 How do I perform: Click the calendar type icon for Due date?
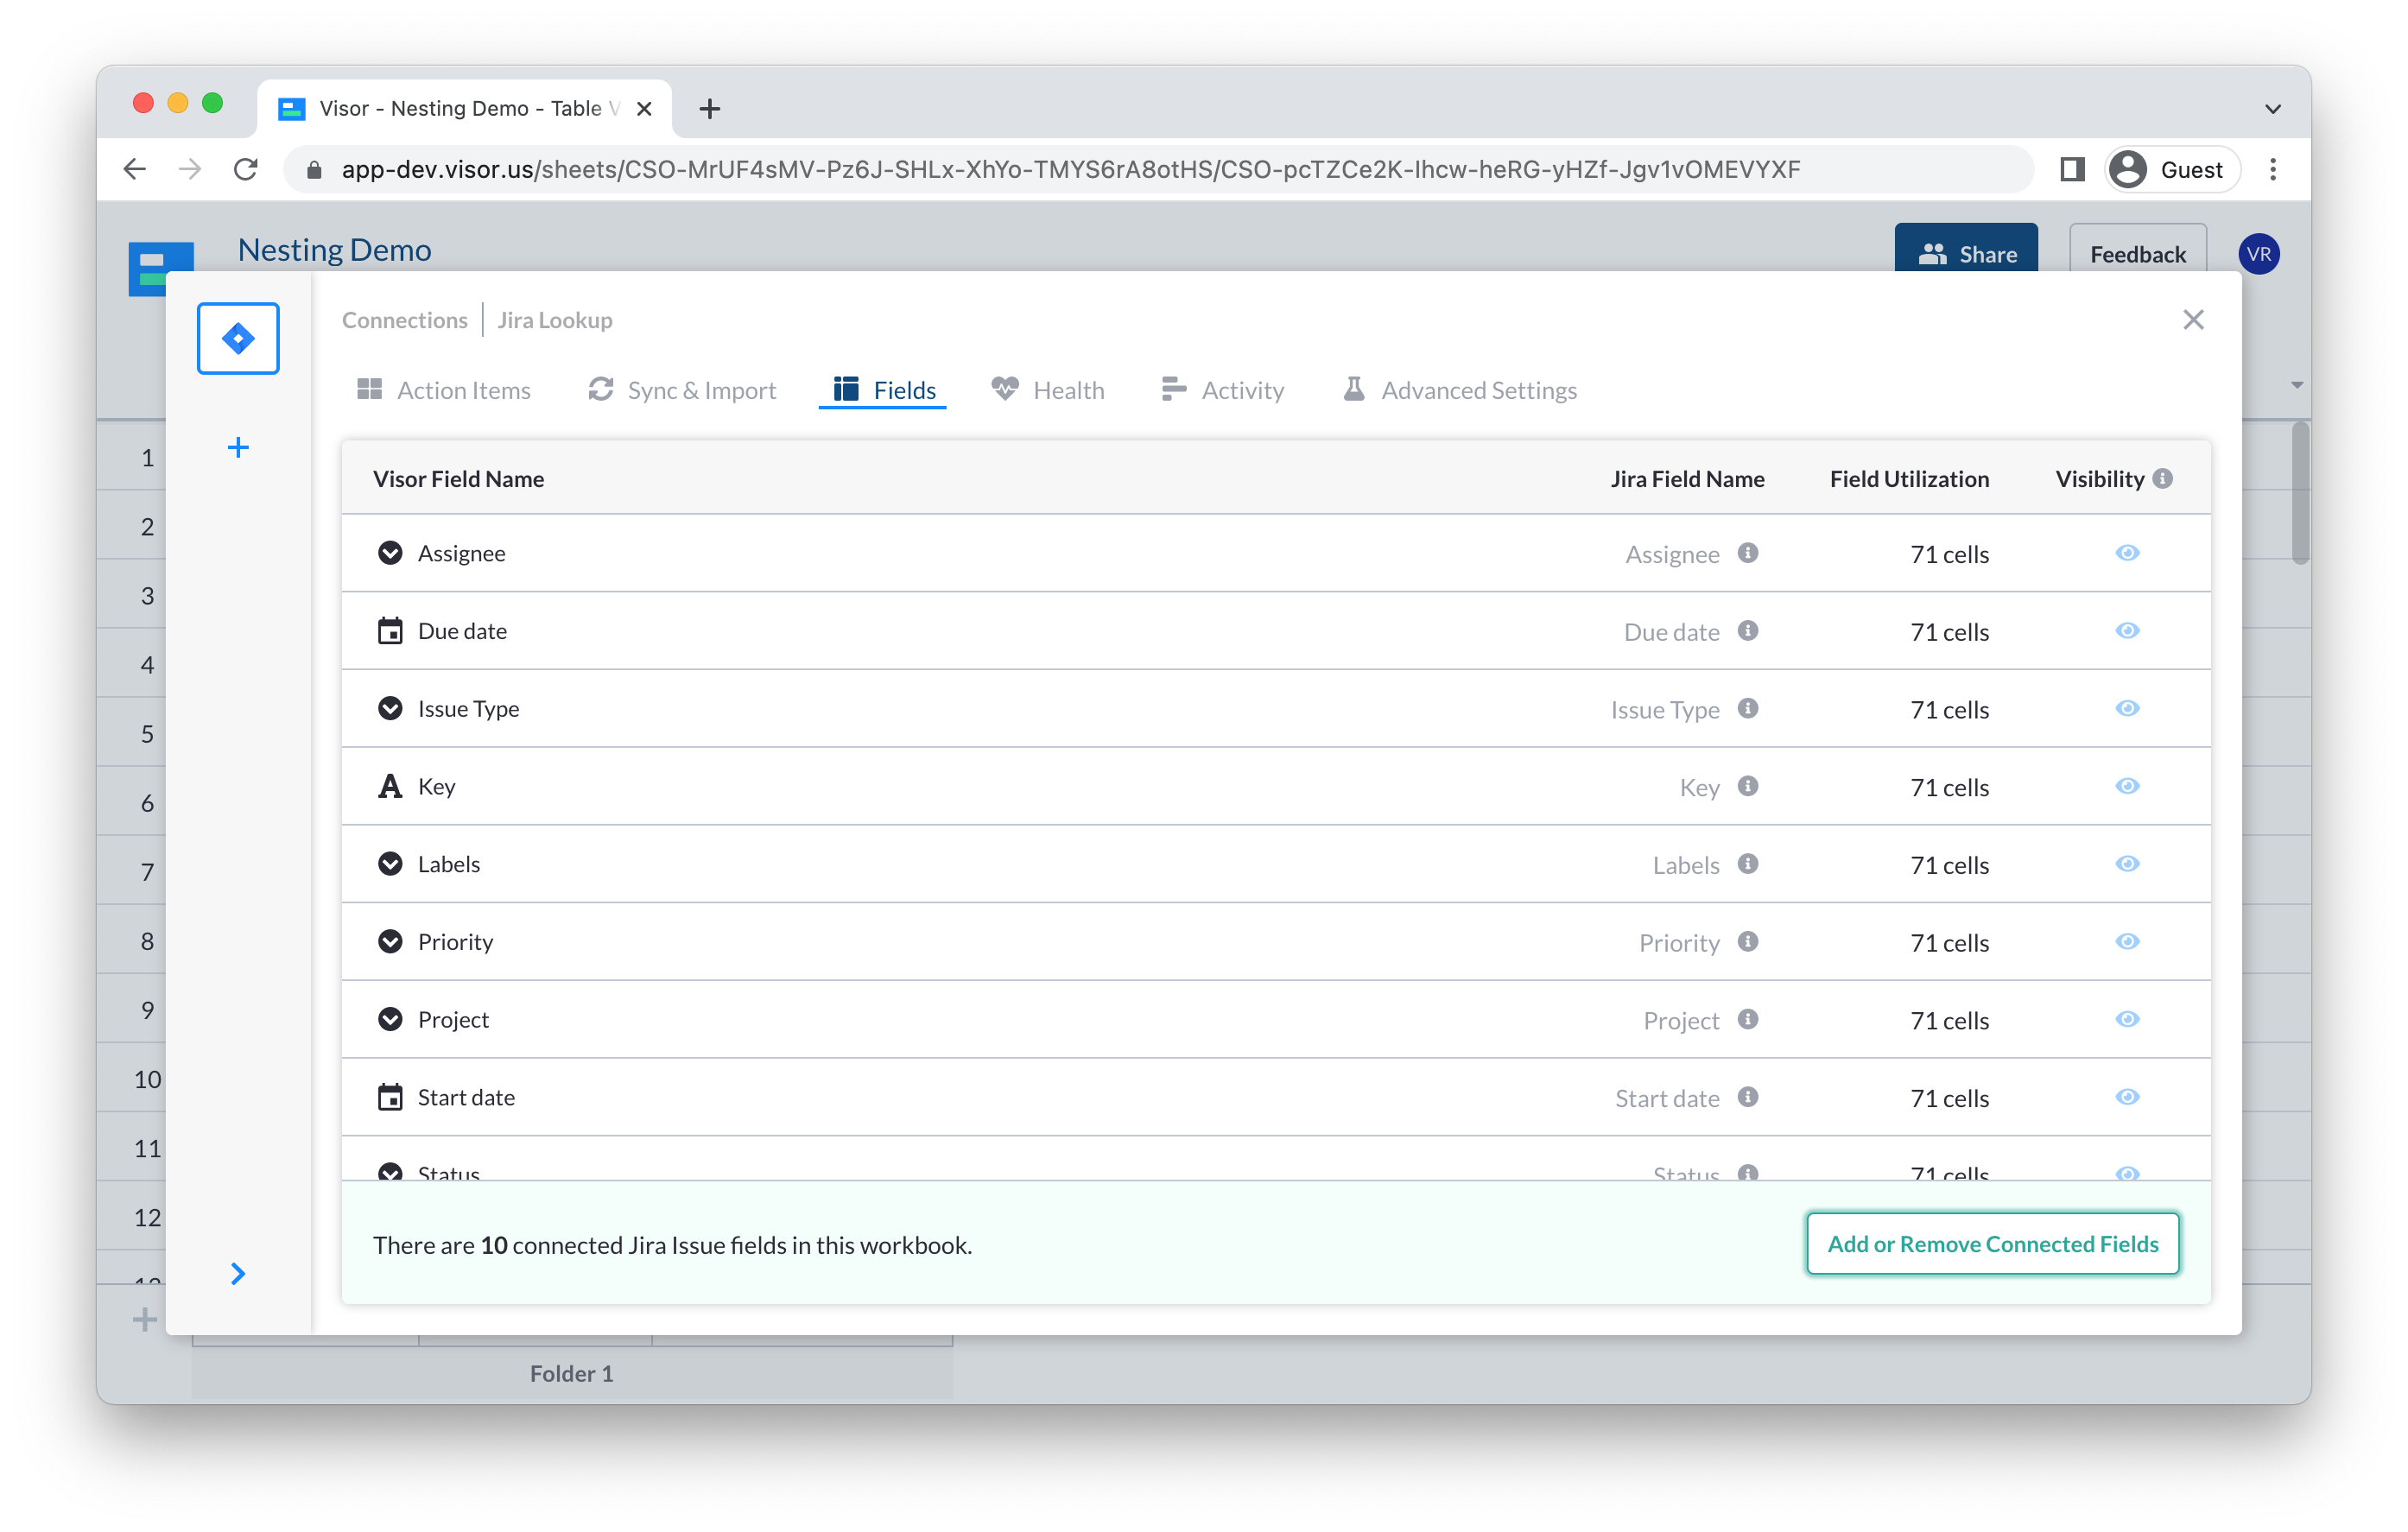click(390, 631)
